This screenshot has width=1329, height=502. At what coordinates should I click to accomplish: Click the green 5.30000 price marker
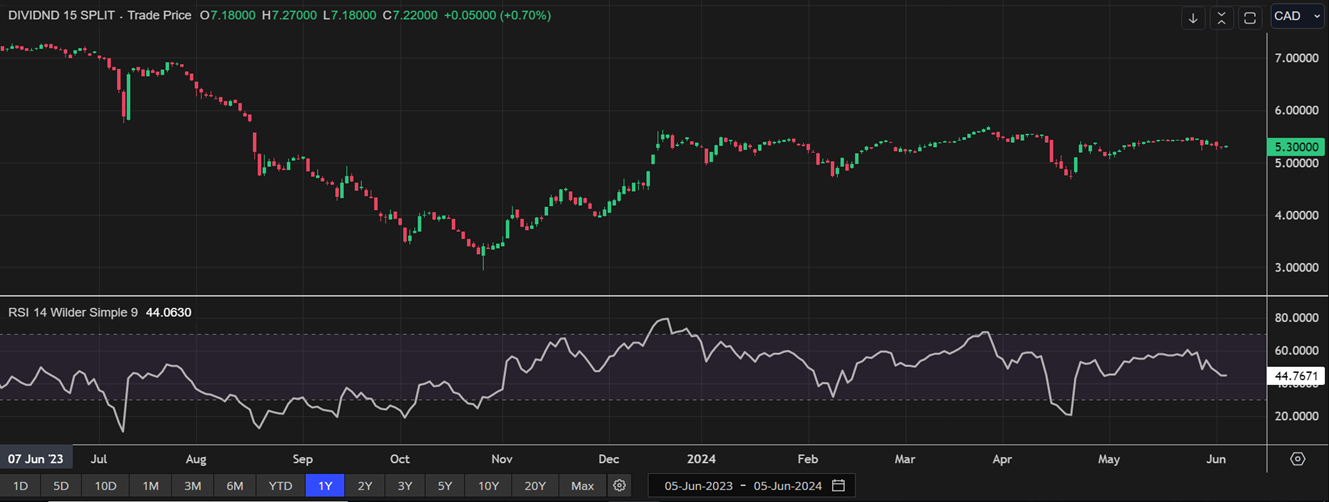[x=1296, y=147]
